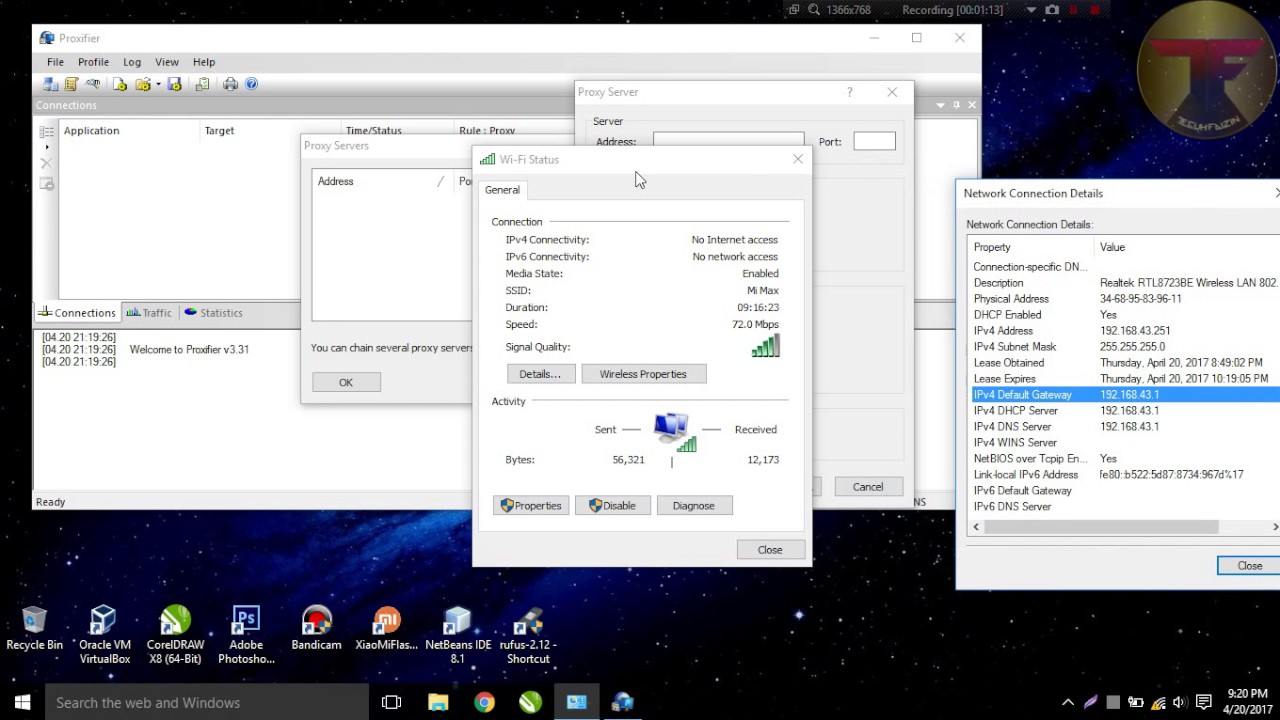Switch to the Statistics tab
This screenshot has width=1280, height=720.
[x=213, y=313]
